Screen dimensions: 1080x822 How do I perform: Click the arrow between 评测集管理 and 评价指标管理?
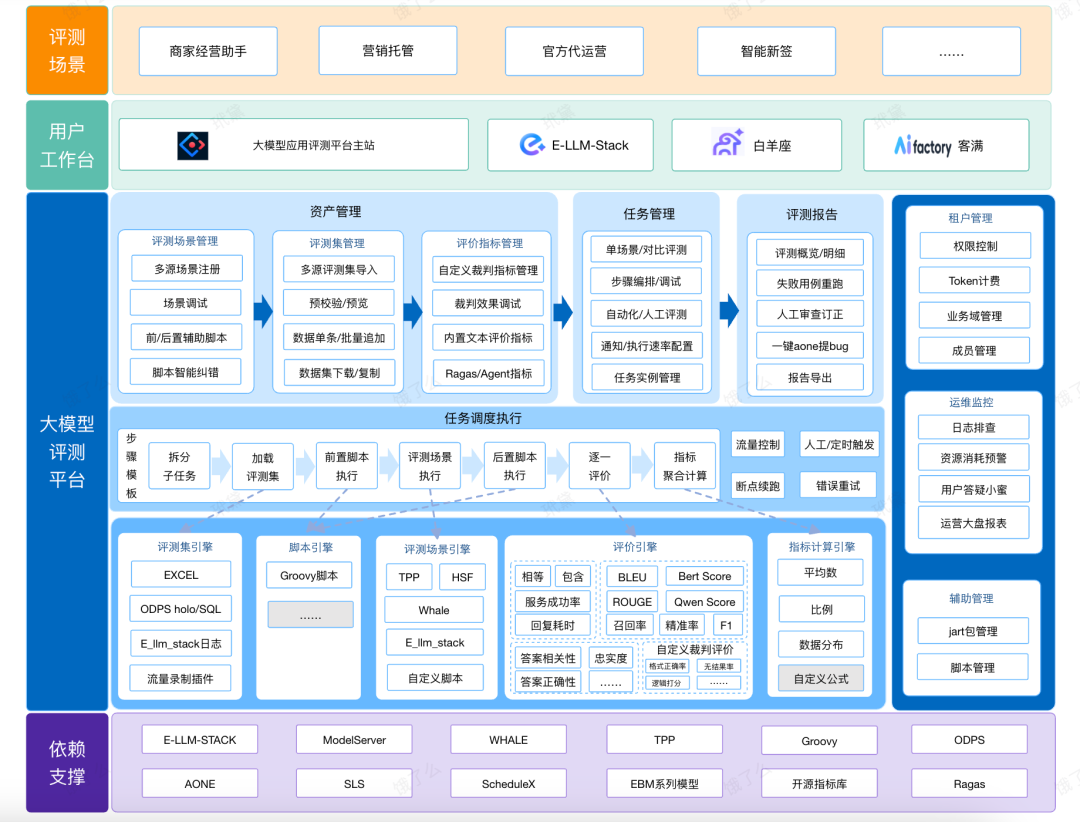(411, 310)
